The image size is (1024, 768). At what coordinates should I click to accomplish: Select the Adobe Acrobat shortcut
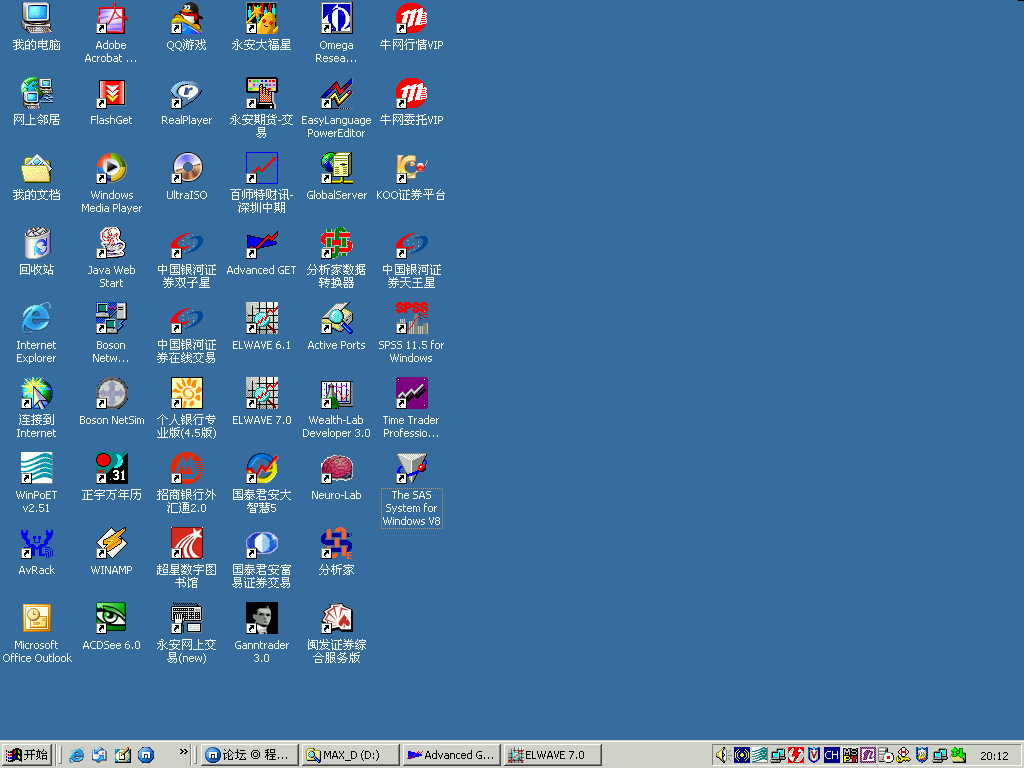pyautogui.click(x=111, y=18)
